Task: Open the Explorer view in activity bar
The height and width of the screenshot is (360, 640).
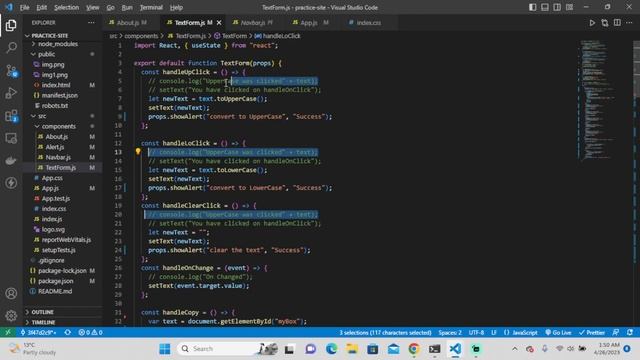Action: pos(11,25)
